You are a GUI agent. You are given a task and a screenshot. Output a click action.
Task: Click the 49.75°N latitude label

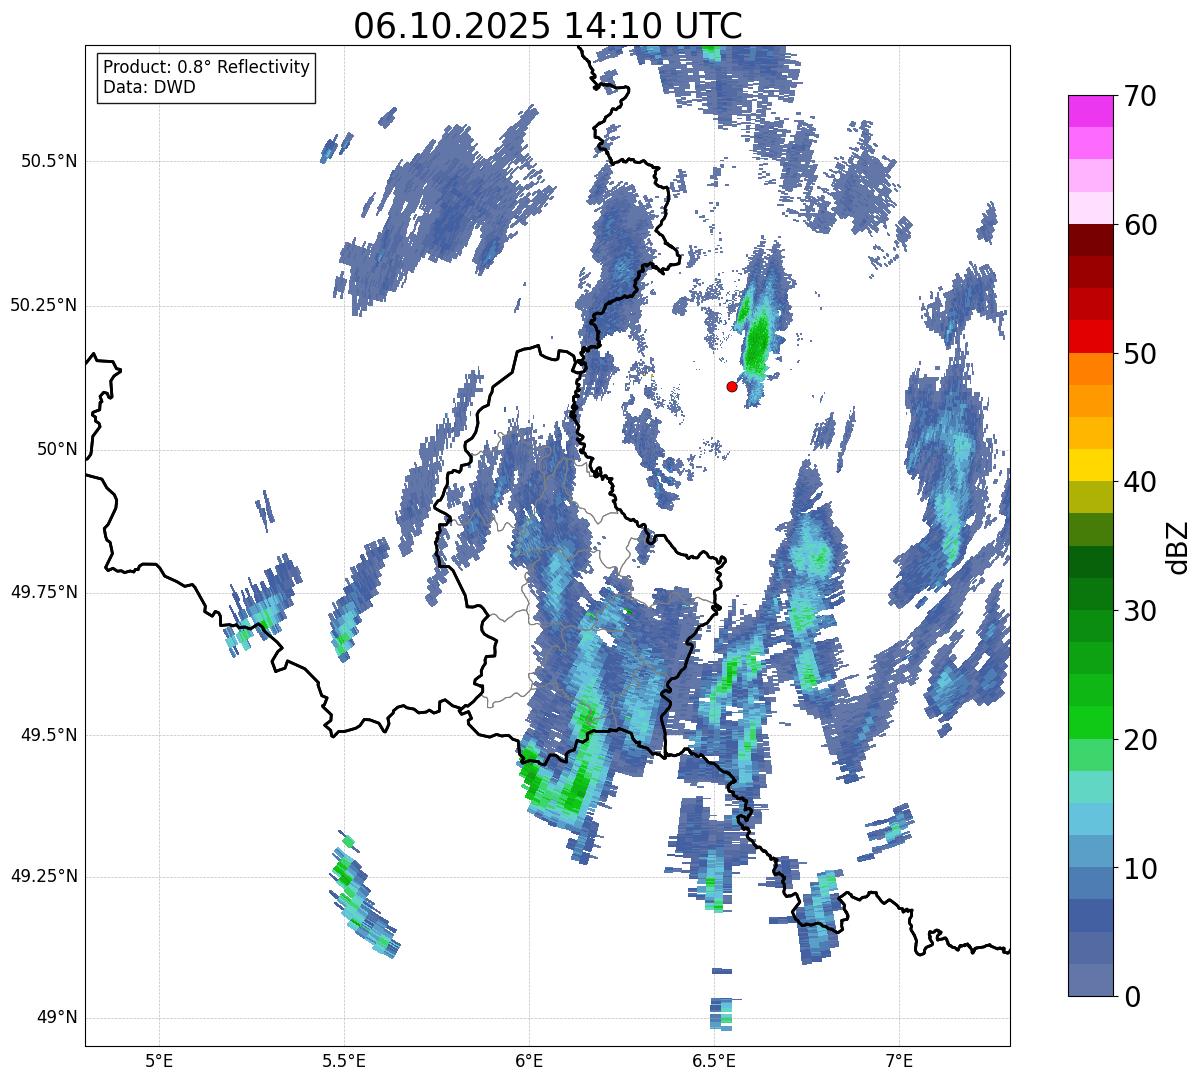[44, 592]
